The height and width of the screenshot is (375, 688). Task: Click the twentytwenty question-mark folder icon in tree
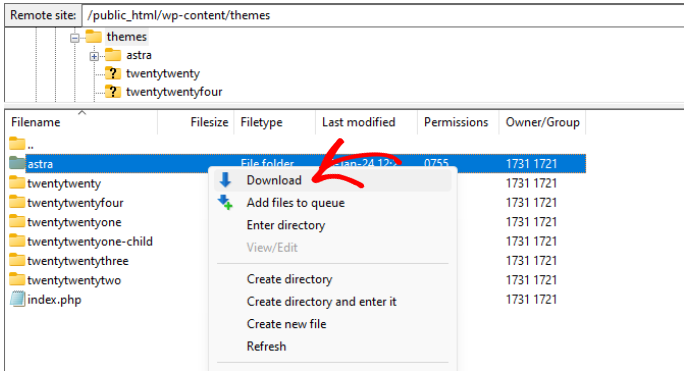point(113,73)
